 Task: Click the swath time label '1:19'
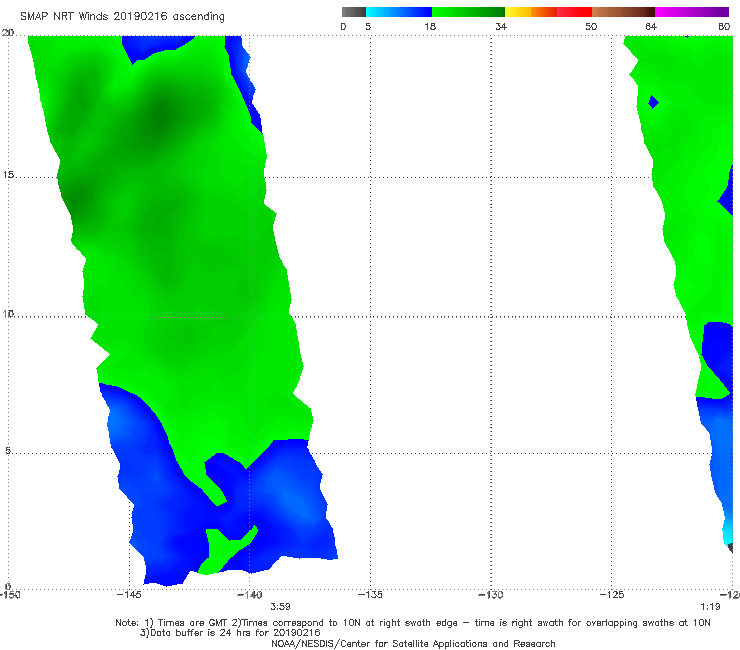click(710, 607)
